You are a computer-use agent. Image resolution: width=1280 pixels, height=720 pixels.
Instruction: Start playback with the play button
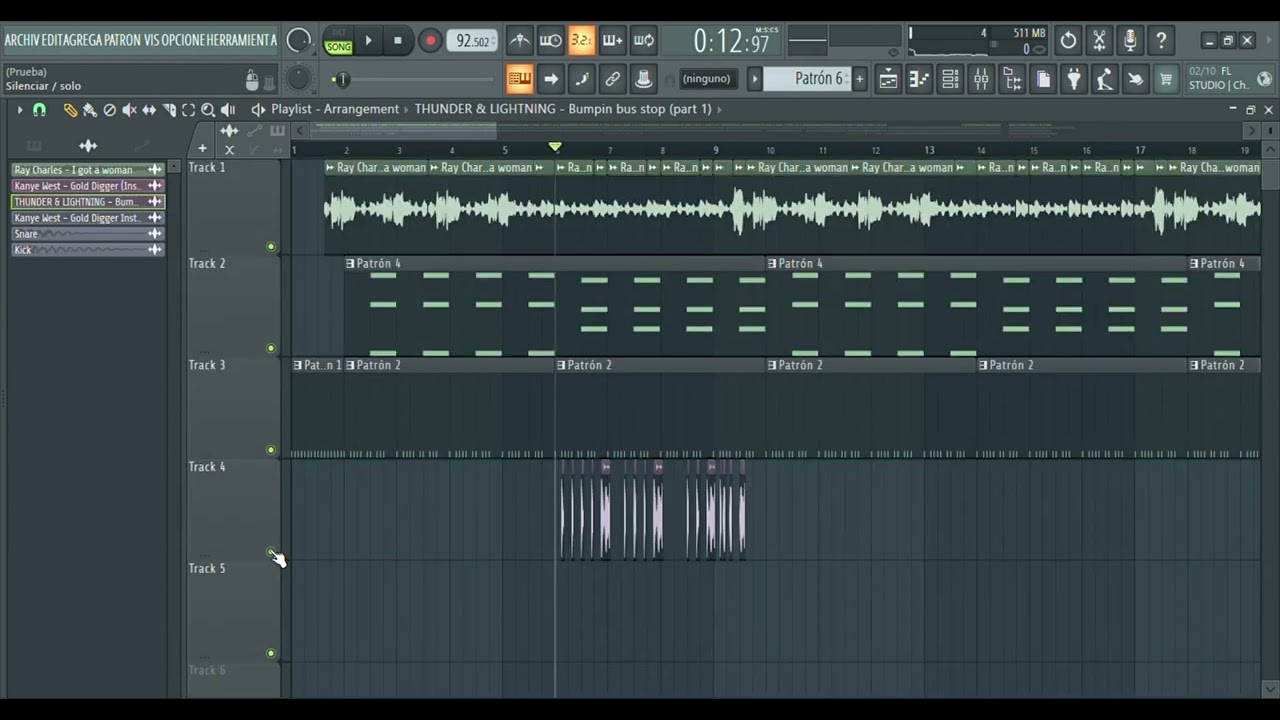click(368, 41)
